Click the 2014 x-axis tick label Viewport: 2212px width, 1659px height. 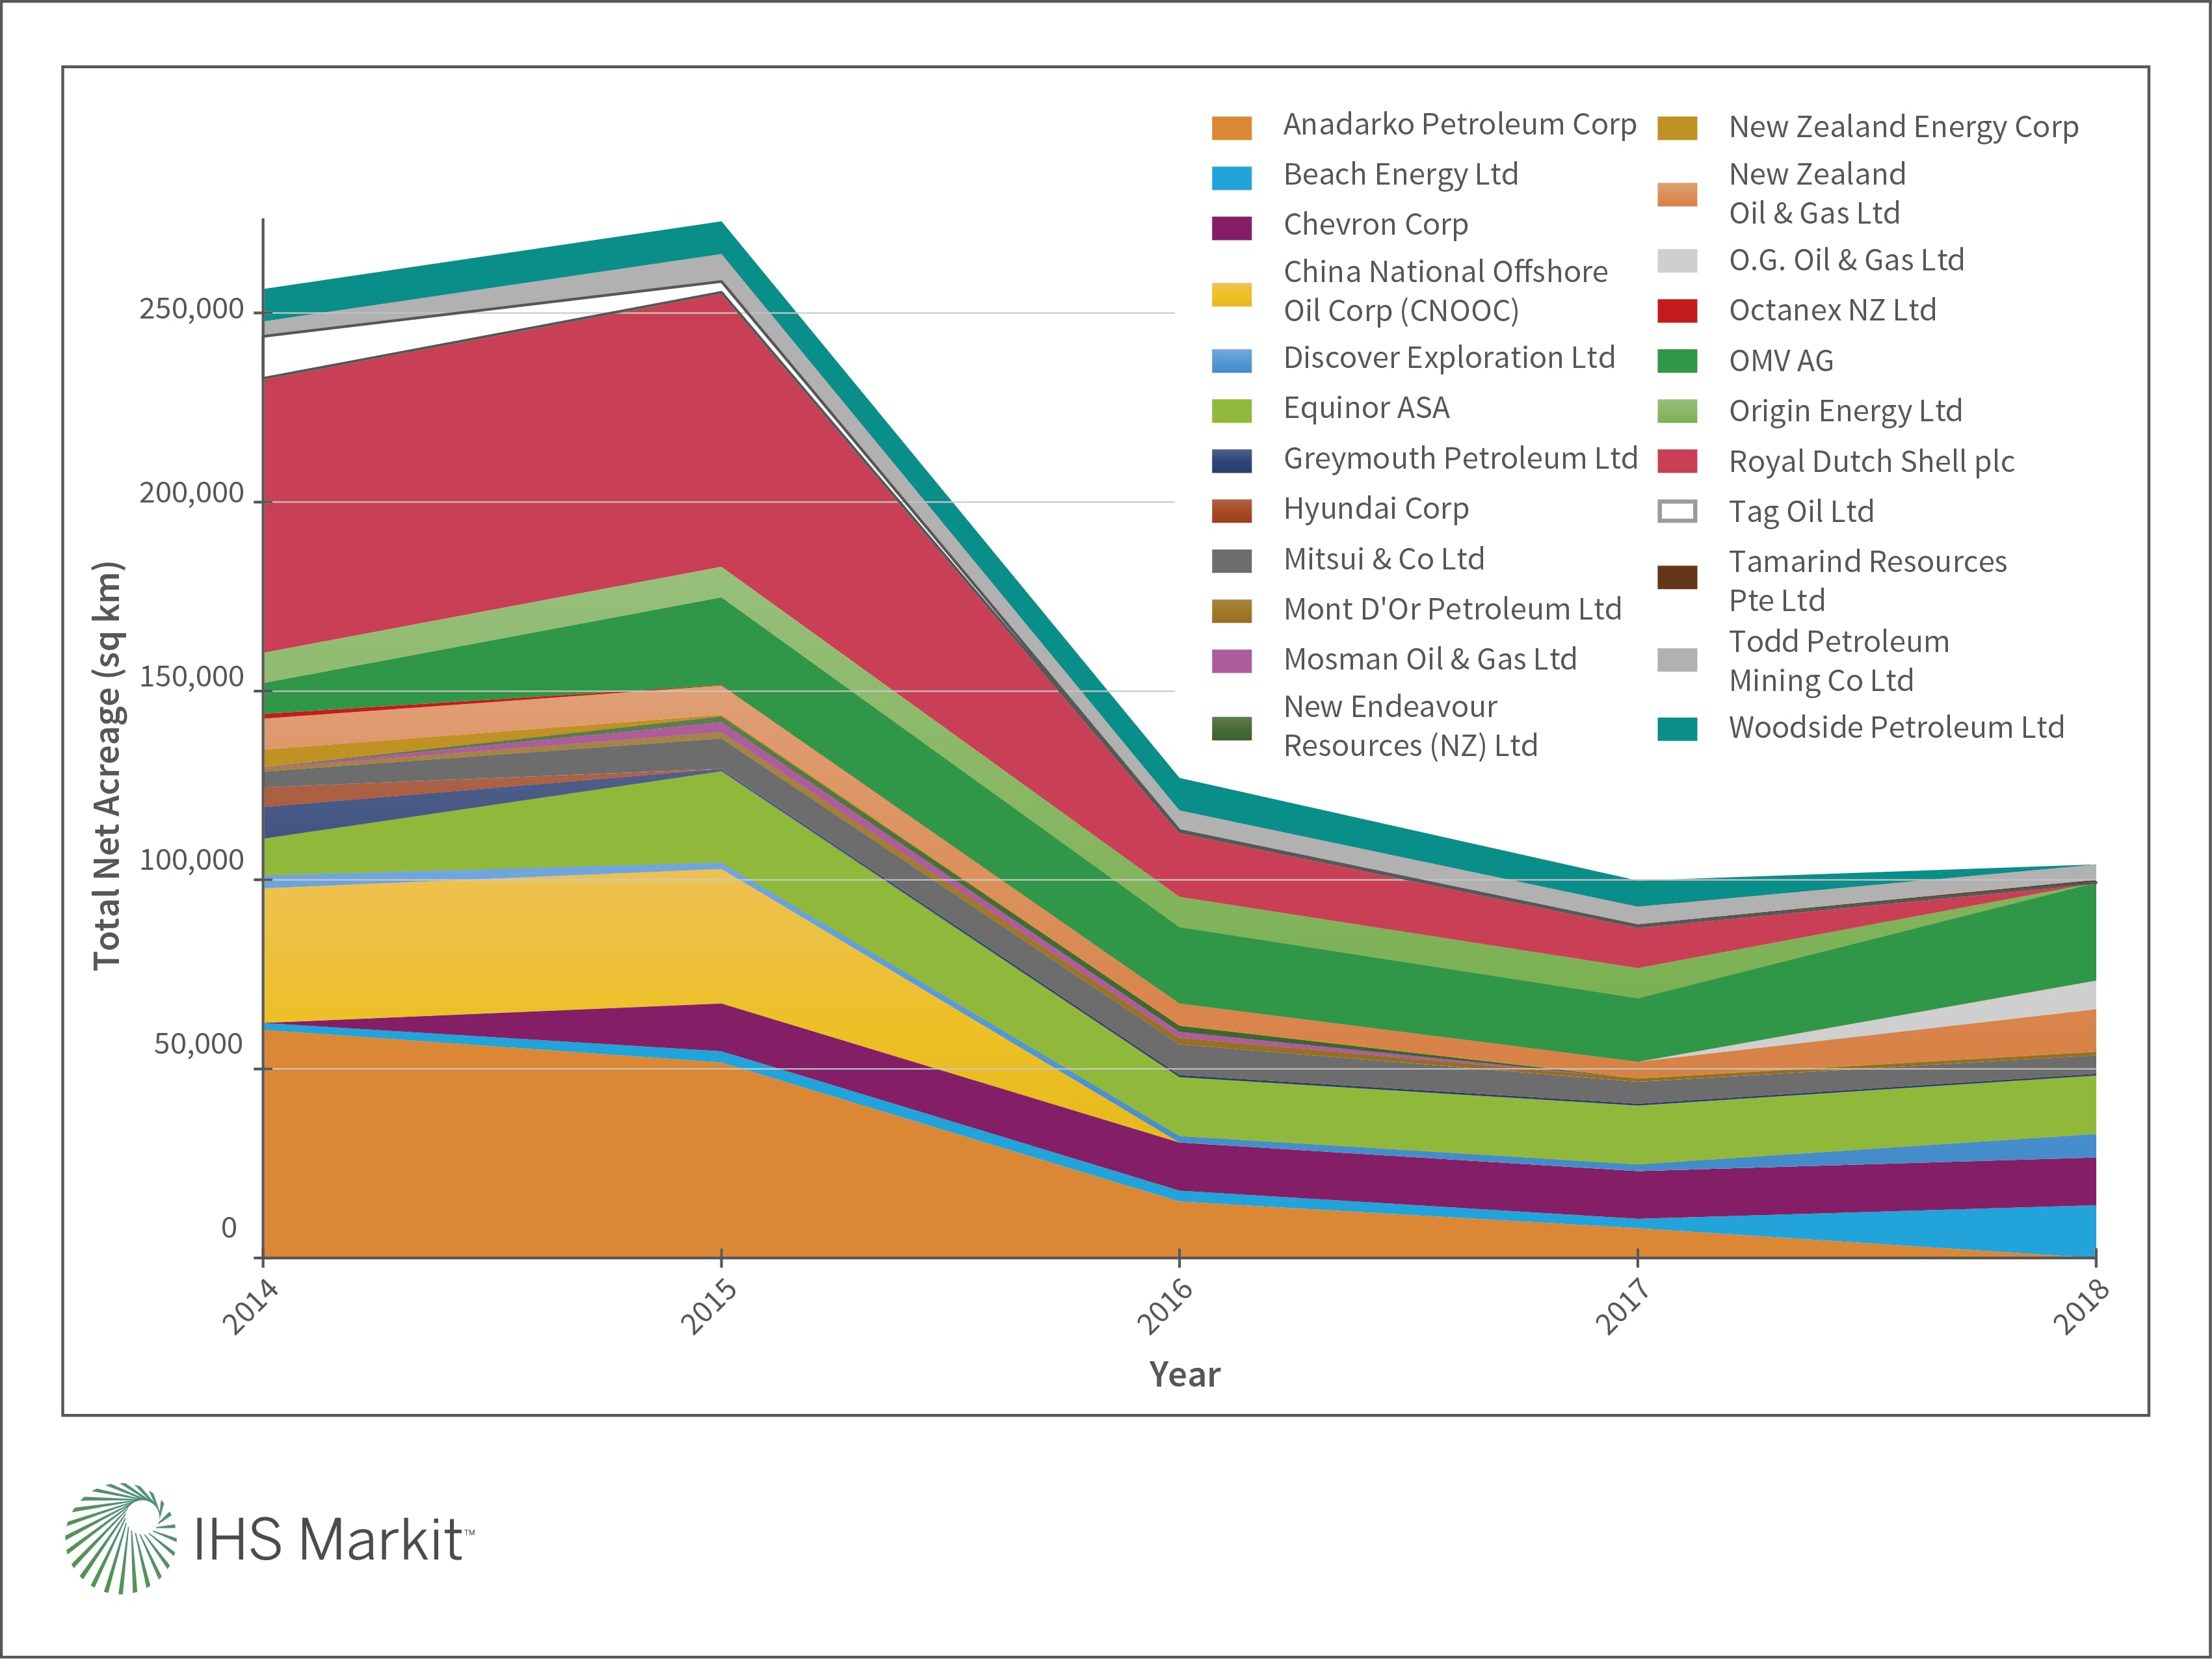coord(249,1306)
